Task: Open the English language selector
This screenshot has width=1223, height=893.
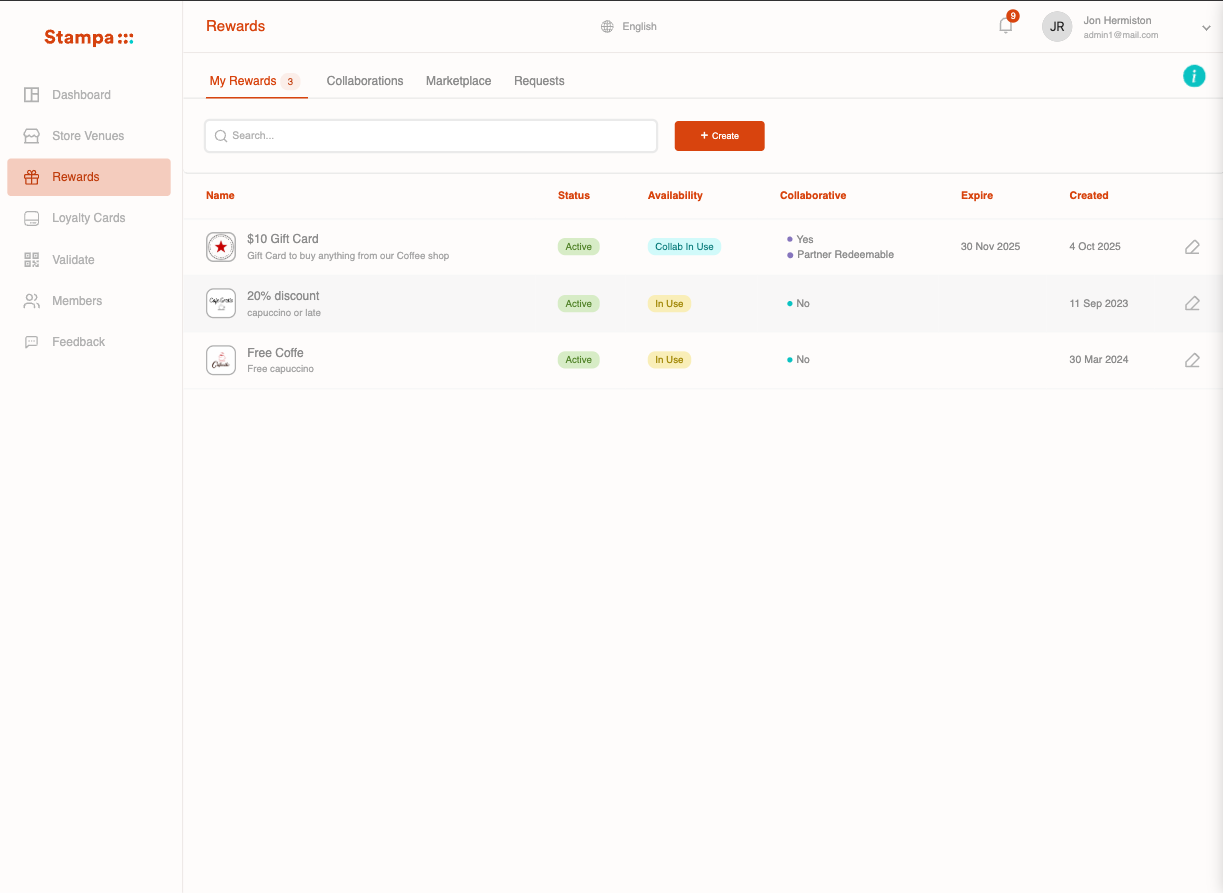Action: (639, 26)
